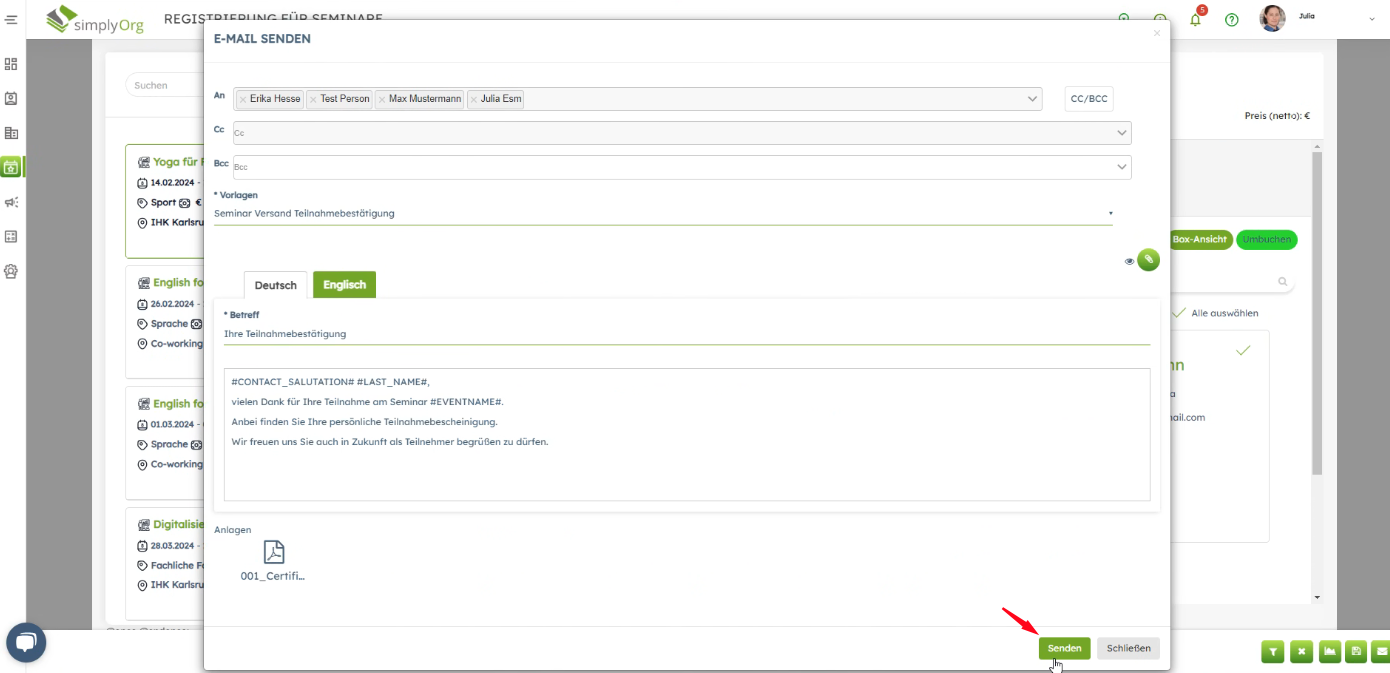
Task: Open the help question mark icon
Action: pos(1232,19)
